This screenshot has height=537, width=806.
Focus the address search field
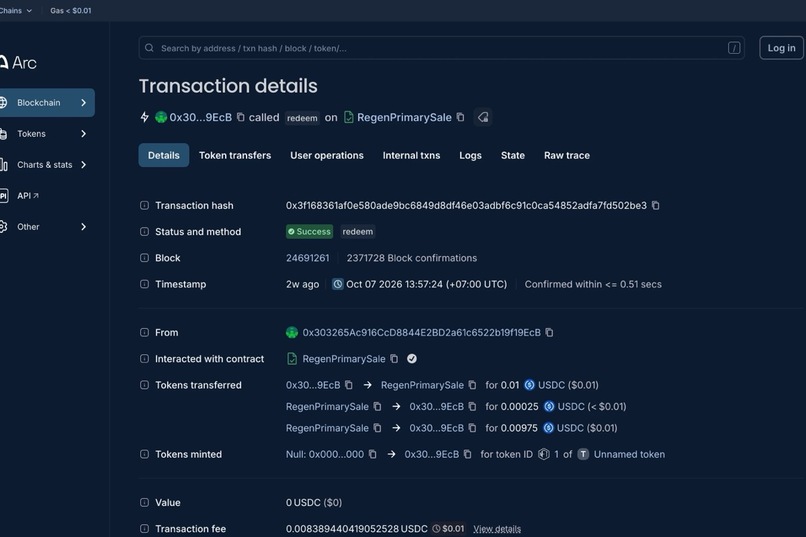(x=442, y=48)
